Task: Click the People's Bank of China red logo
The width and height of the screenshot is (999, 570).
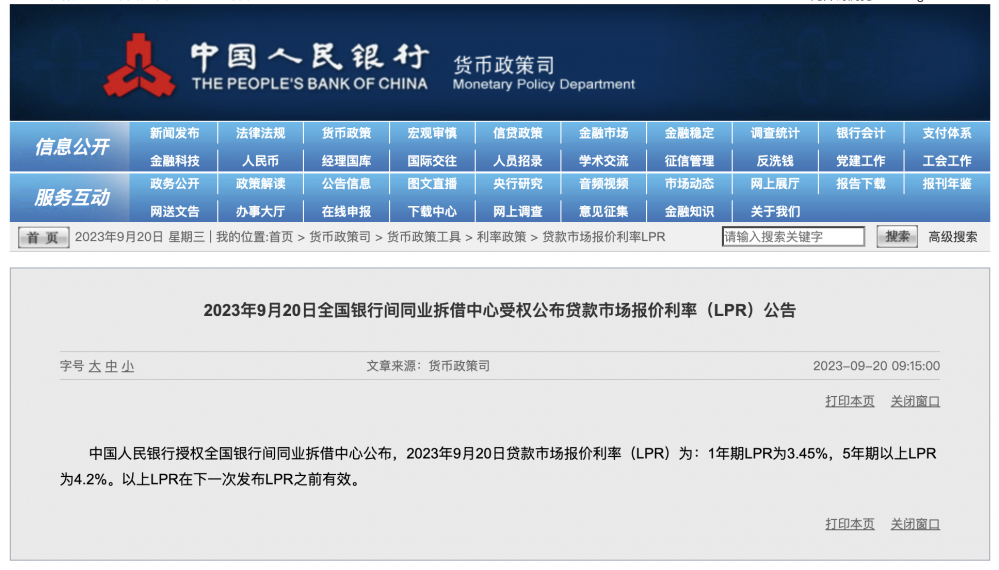Action: 140,66
